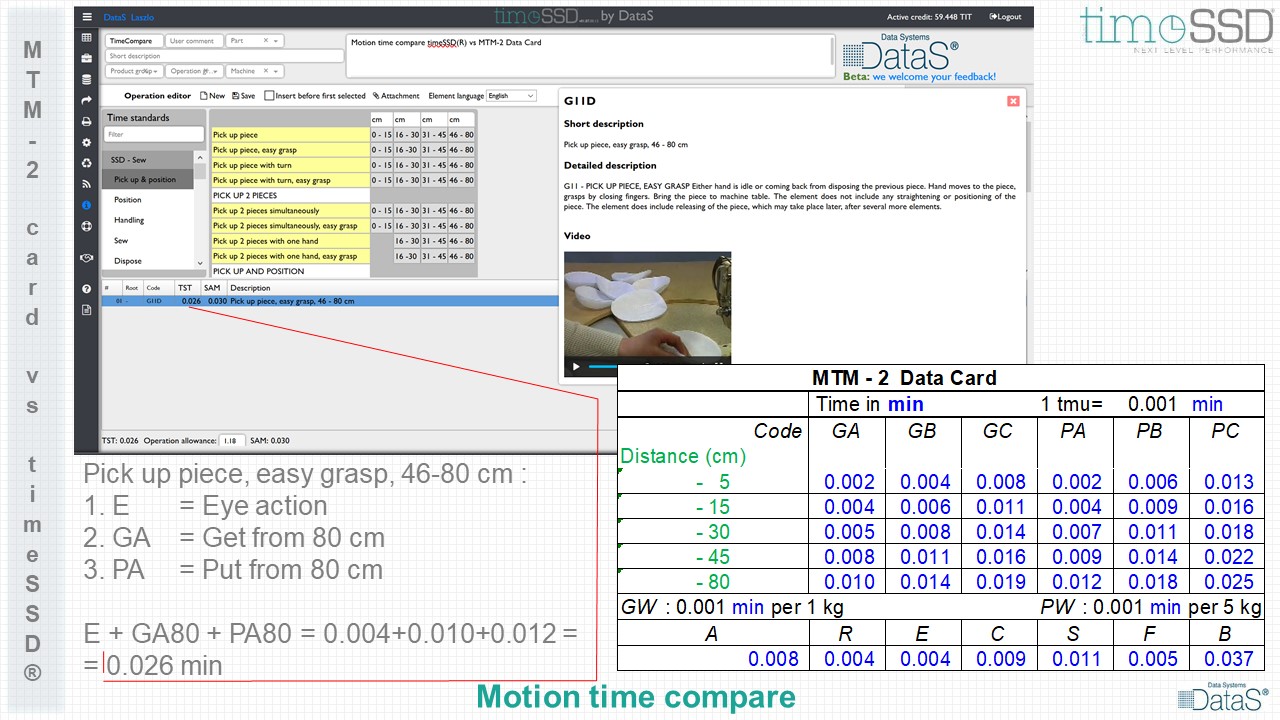Clear the Machine field with its X
Image resolution: width=1280 pixels, height=720 pixels.
(266, 71)
